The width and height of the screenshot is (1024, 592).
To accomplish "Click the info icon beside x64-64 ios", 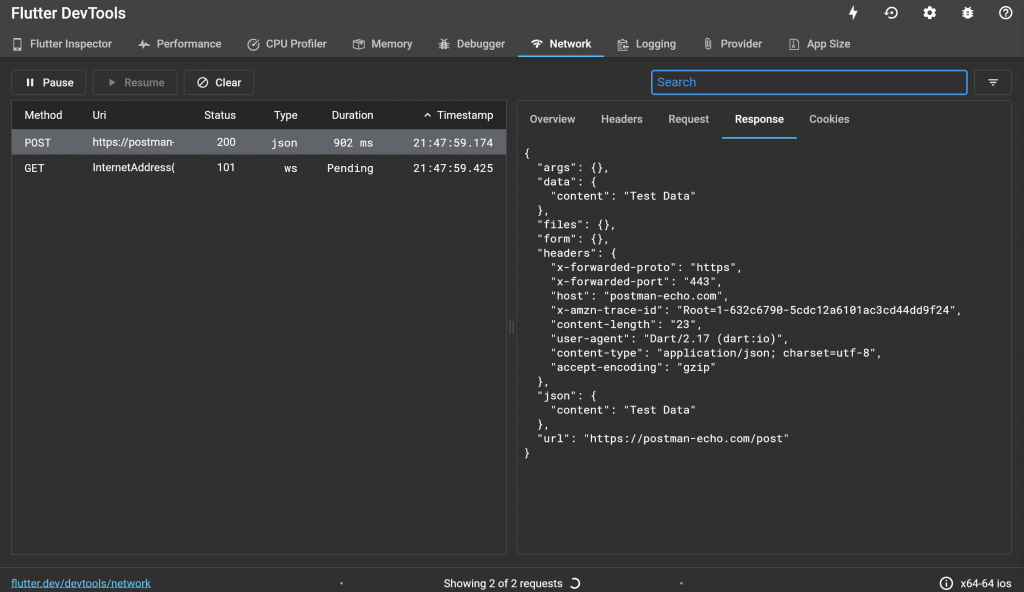I will (x=946, y=583).
